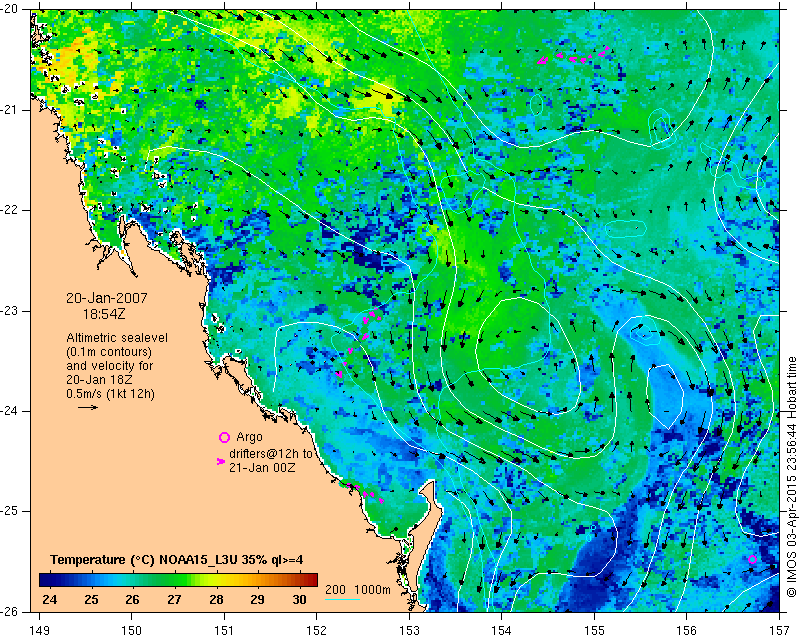Screen dimensions: 800x640
Task: Click the 'and velocity for' text
Action: (x=110, y=366)
